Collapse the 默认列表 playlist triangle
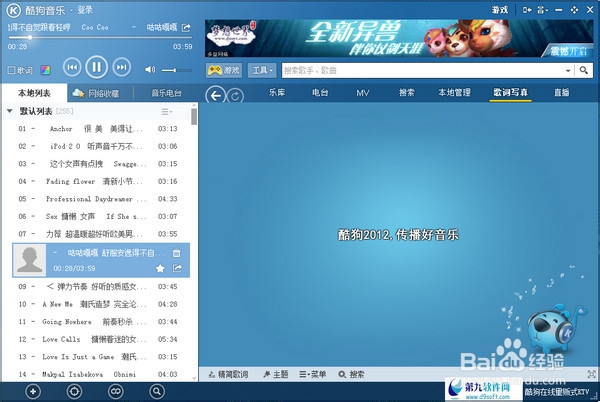Viewport: 600px width, 402px height. [x=10, y=111]
